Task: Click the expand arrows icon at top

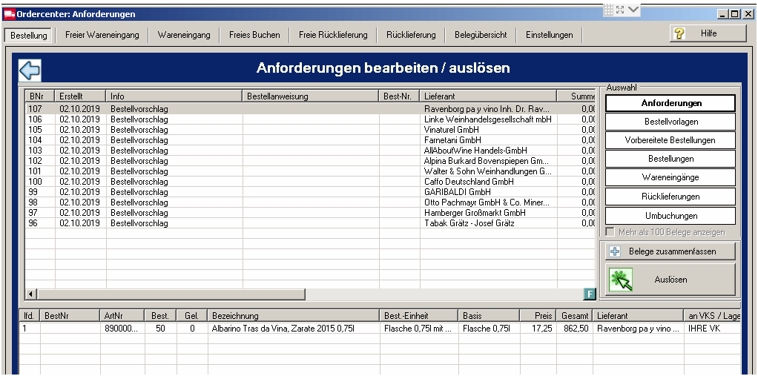Action: tap(619, 10)
